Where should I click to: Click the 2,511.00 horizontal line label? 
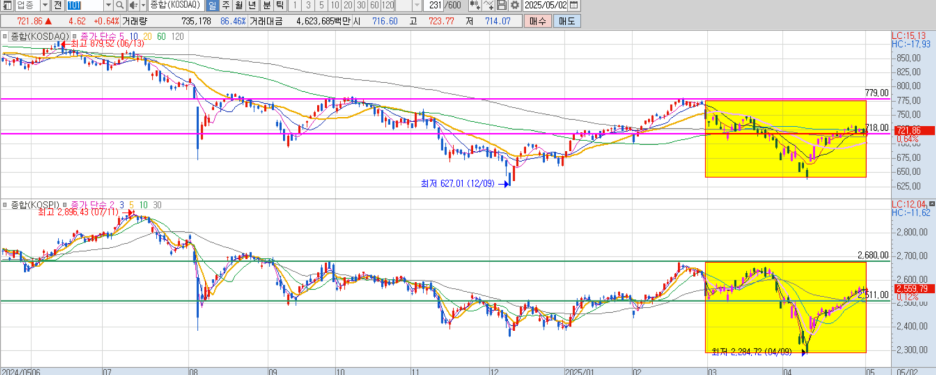click(x=873, y=294)
